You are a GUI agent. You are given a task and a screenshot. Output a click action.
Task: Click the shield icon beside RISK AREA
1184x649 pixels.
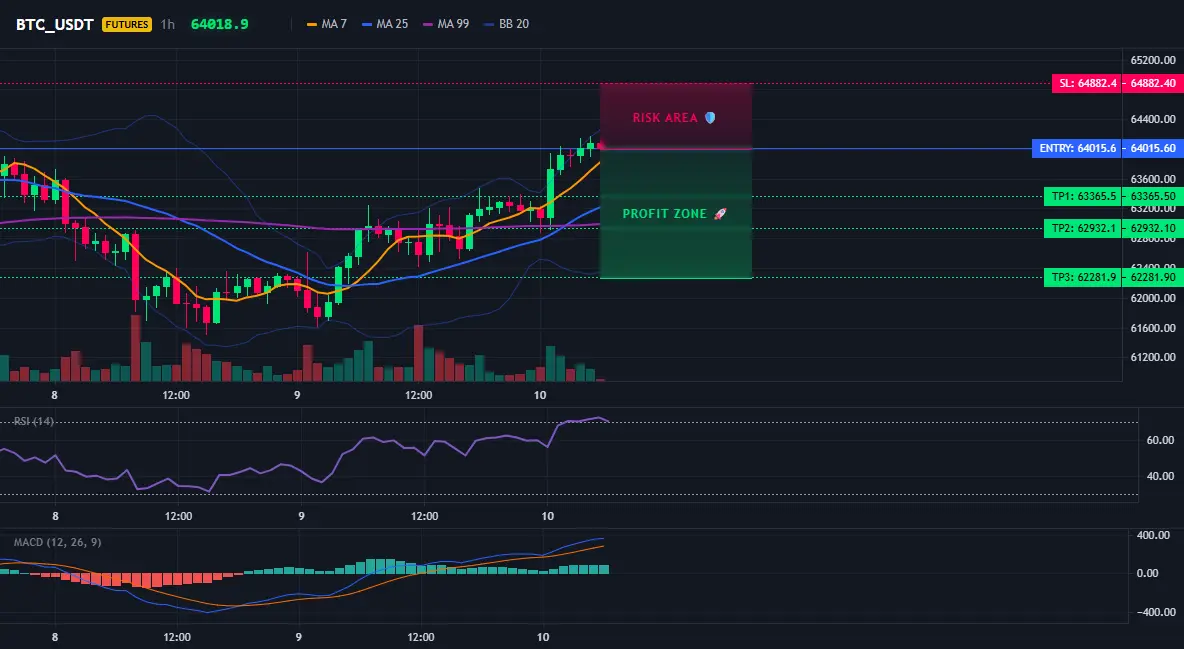709,118
